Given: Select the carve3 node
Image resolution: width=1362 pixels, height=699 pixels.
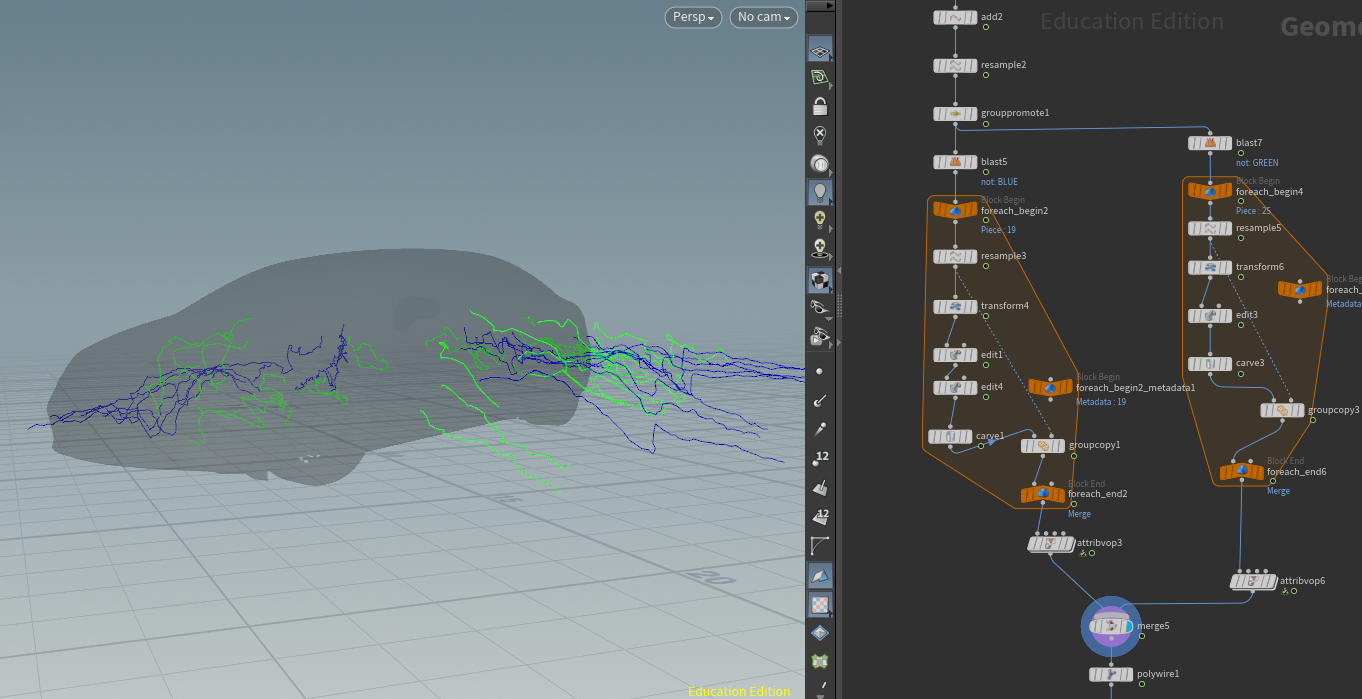Looking at the screenshot, I should [x=1210, y=363].
